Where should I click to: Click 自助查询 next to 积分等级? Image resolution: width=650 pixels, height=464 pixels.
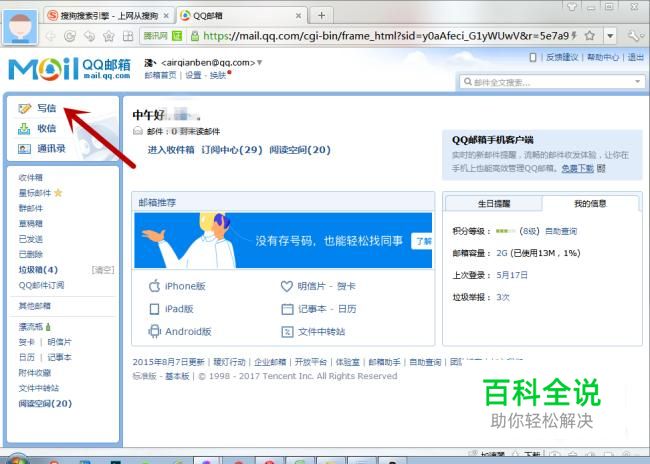click(560, 231)
